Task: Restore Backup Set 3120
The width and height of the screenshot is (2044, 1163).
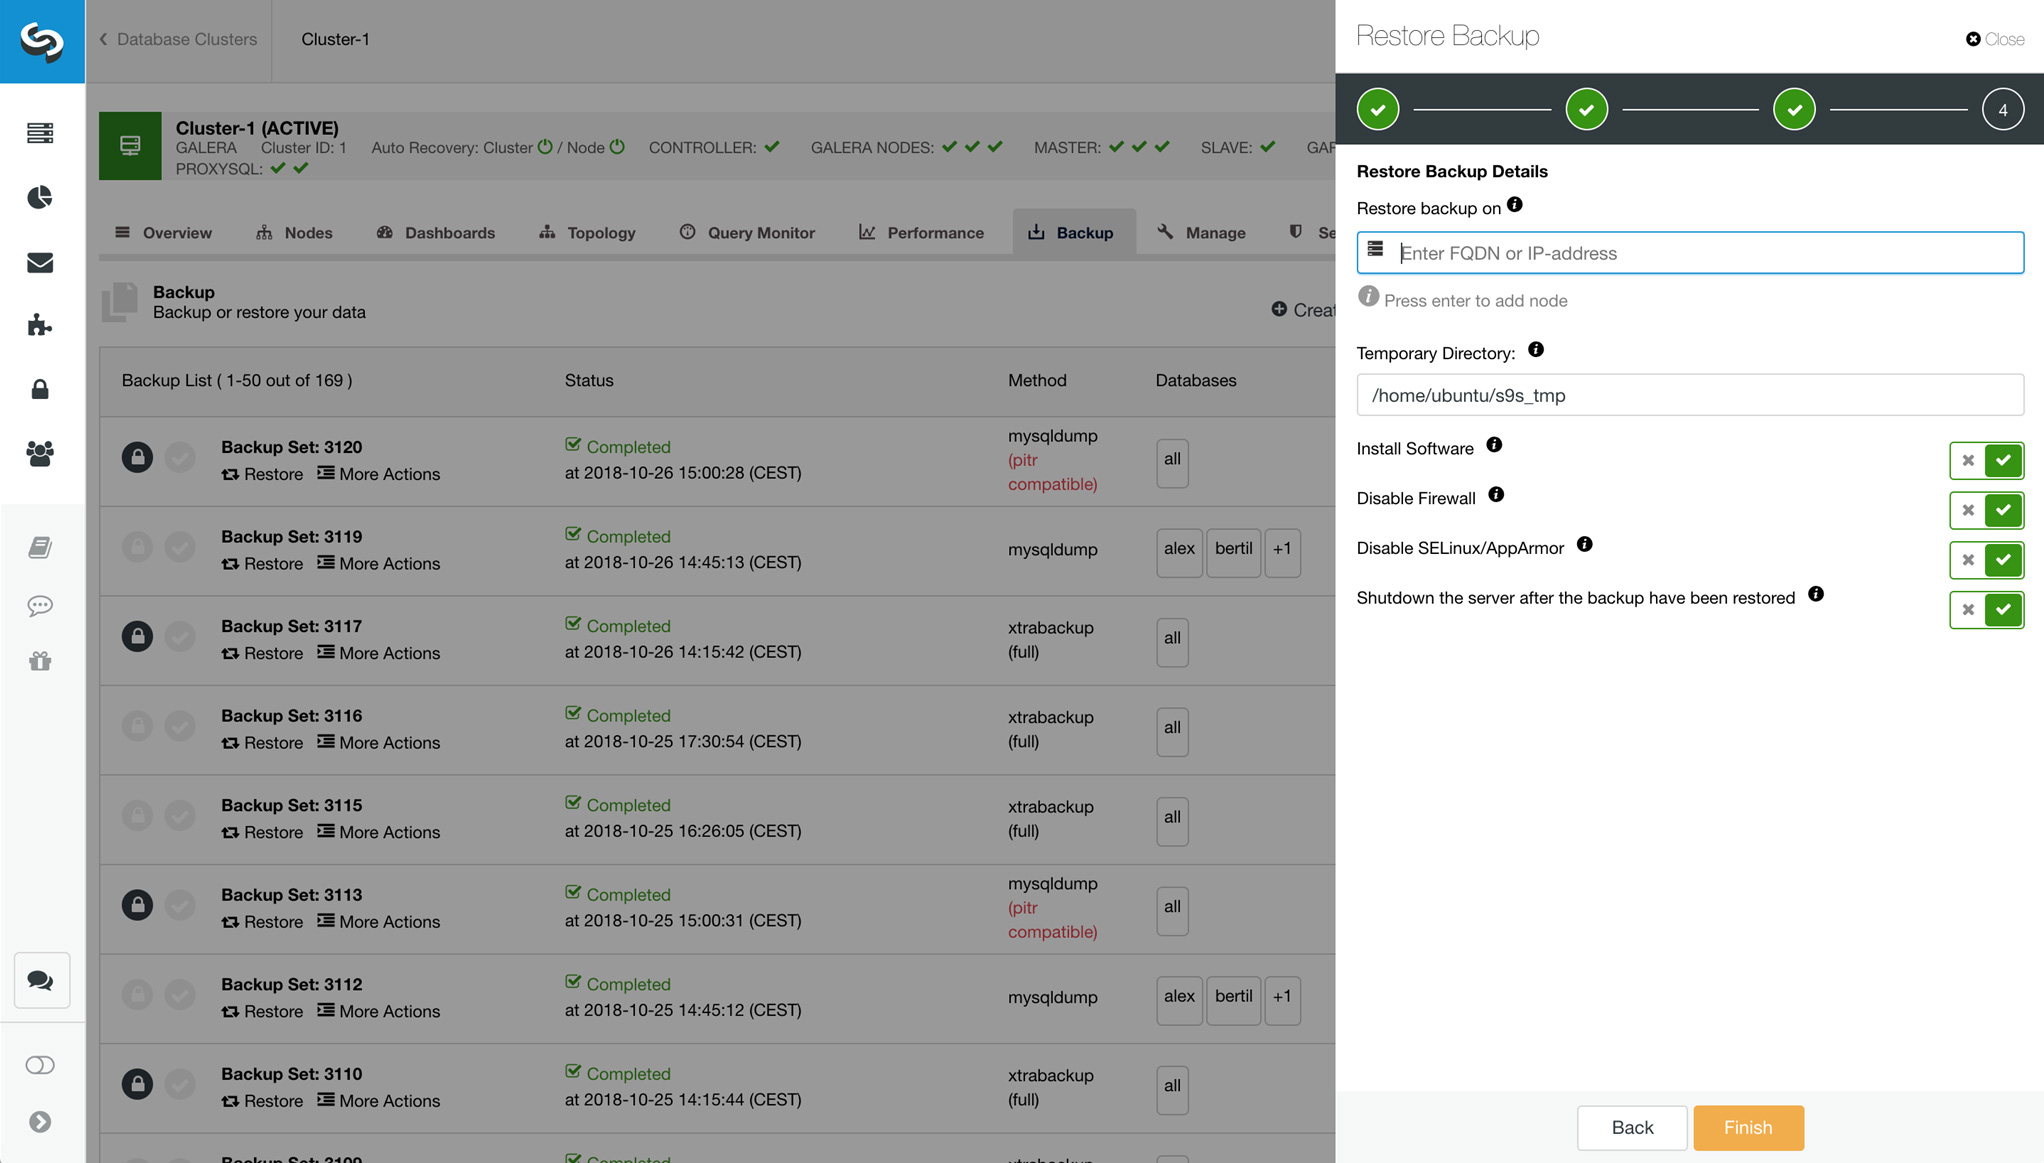Action: coord(262,474)
